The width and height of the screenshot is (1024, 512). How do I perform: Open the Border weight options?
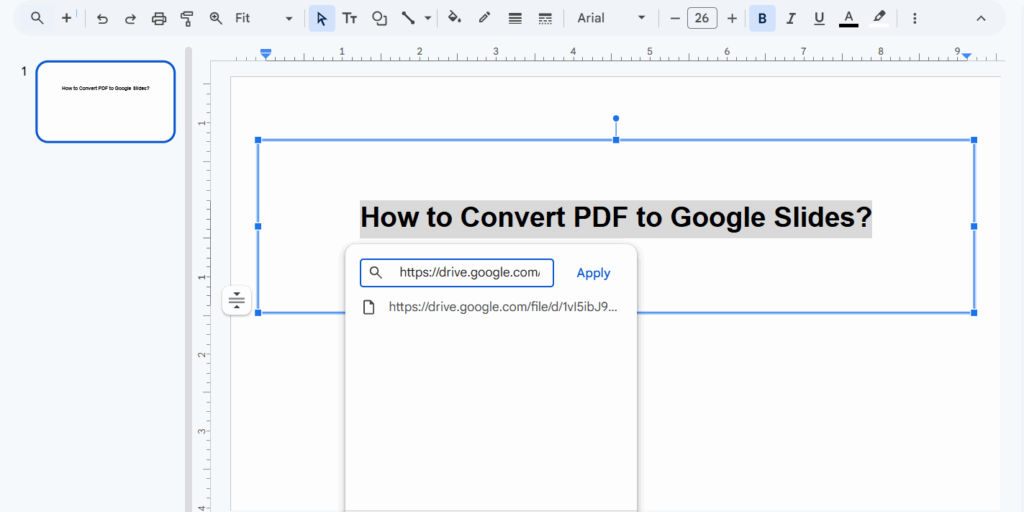(x=515, y=18)
